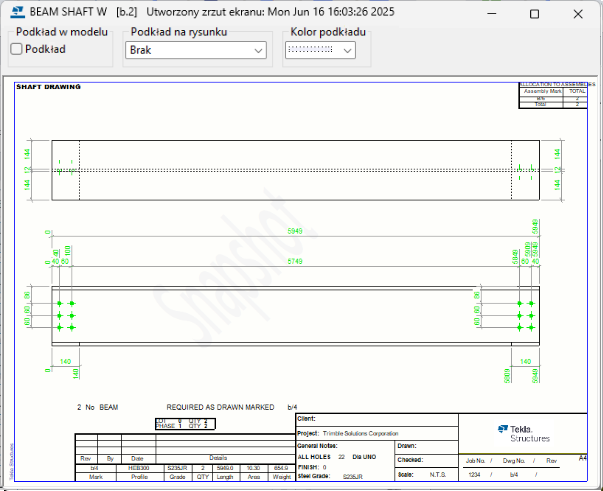The height and width of the screenshot is (491, 603).
Task: Click the 'Client:' field in title block
Action: click(x=306, y=419)
